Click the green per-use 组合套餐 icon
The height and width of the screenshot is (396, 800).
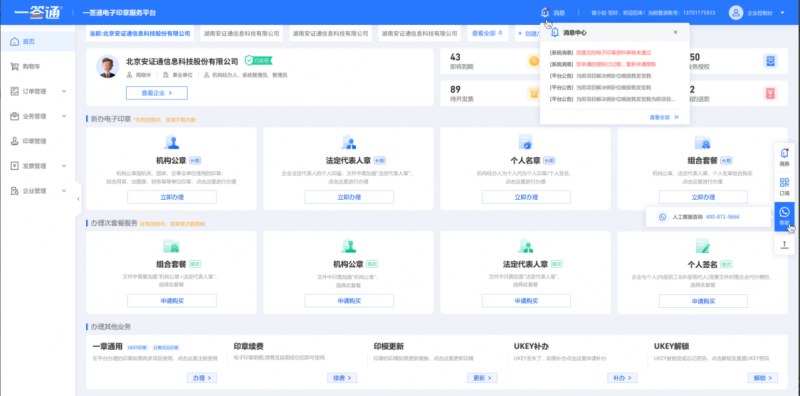click(171, 246)
